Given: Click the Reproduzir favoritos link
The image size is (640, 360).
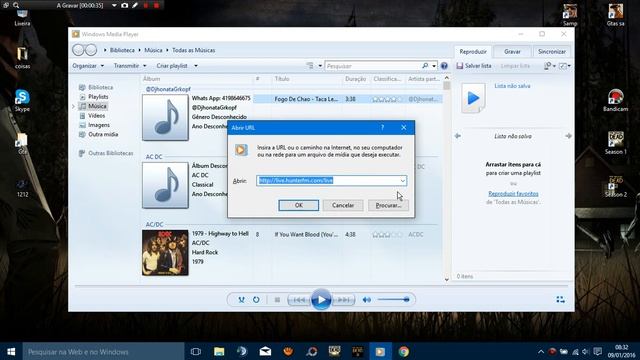Looking at the screenshot, I should [x=513, y=193].
